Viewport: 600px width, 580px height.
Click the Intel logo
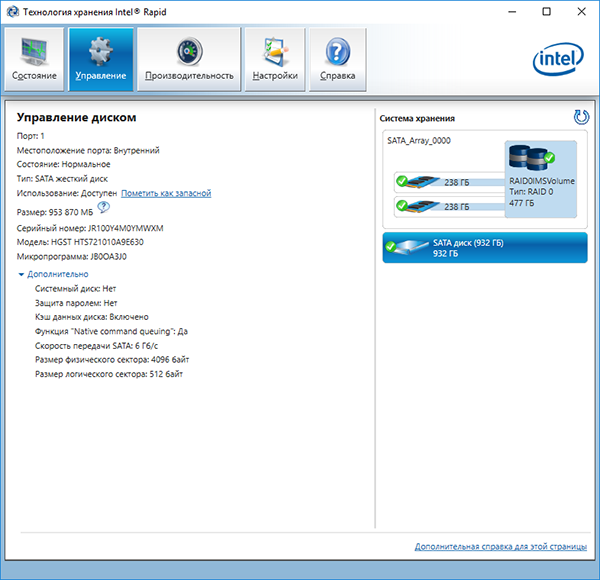pos(558,59)
